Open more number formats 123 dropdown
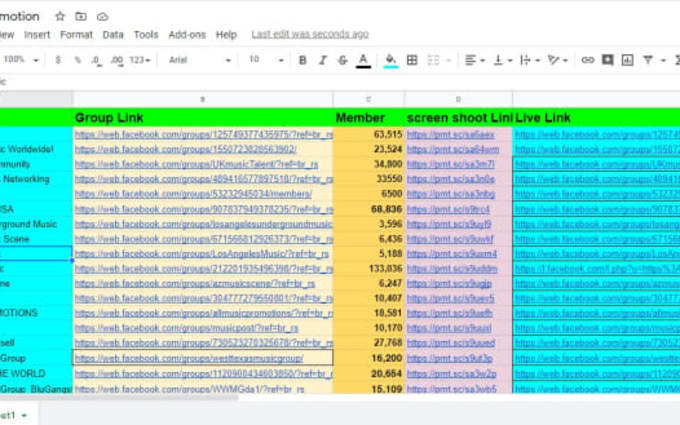Image resolution: width=680 pixels, height=425 pixels. [140, 60]
